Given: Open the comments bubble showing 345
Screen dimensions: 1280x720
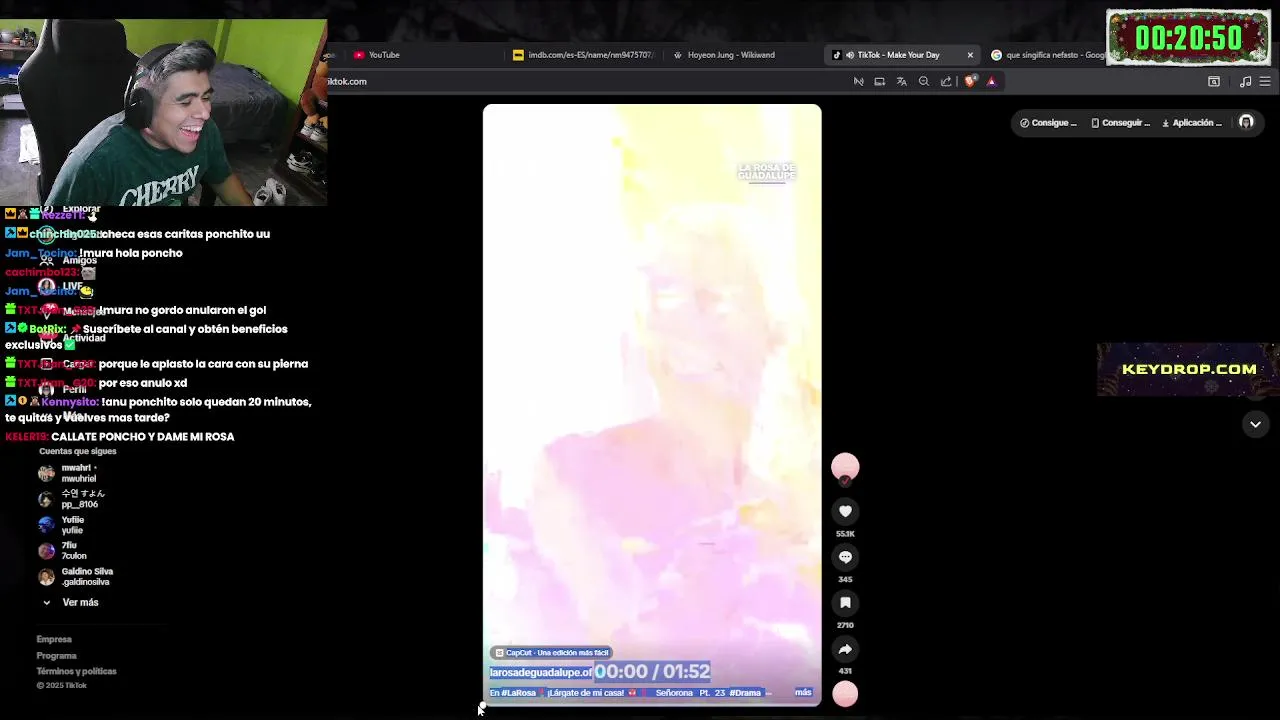Looking at the screenshot, I should click(845, 557).
